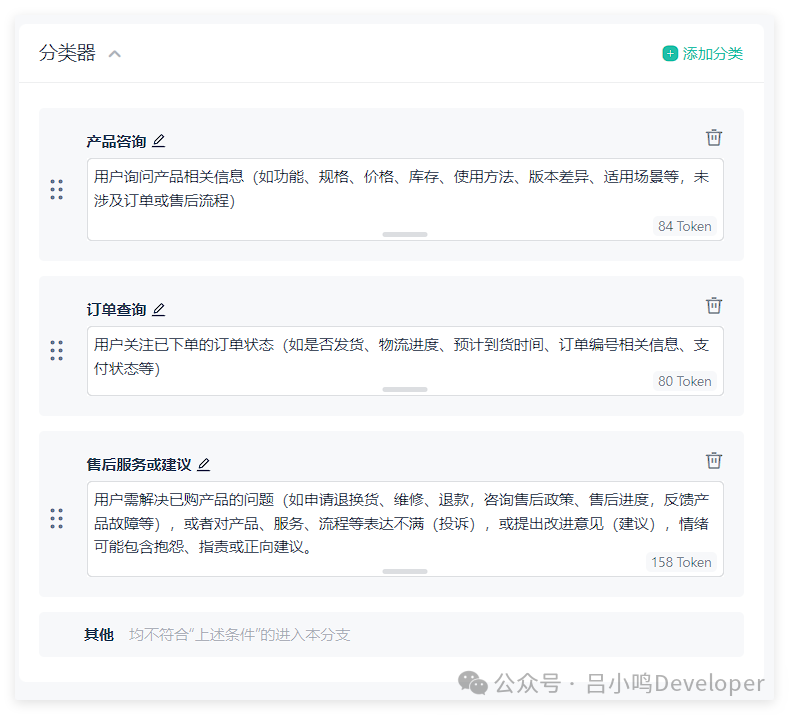Edit the 产品咨询 category name pencil
The image size is (789, 715).
pyautogui.click(x=159, y=141)
